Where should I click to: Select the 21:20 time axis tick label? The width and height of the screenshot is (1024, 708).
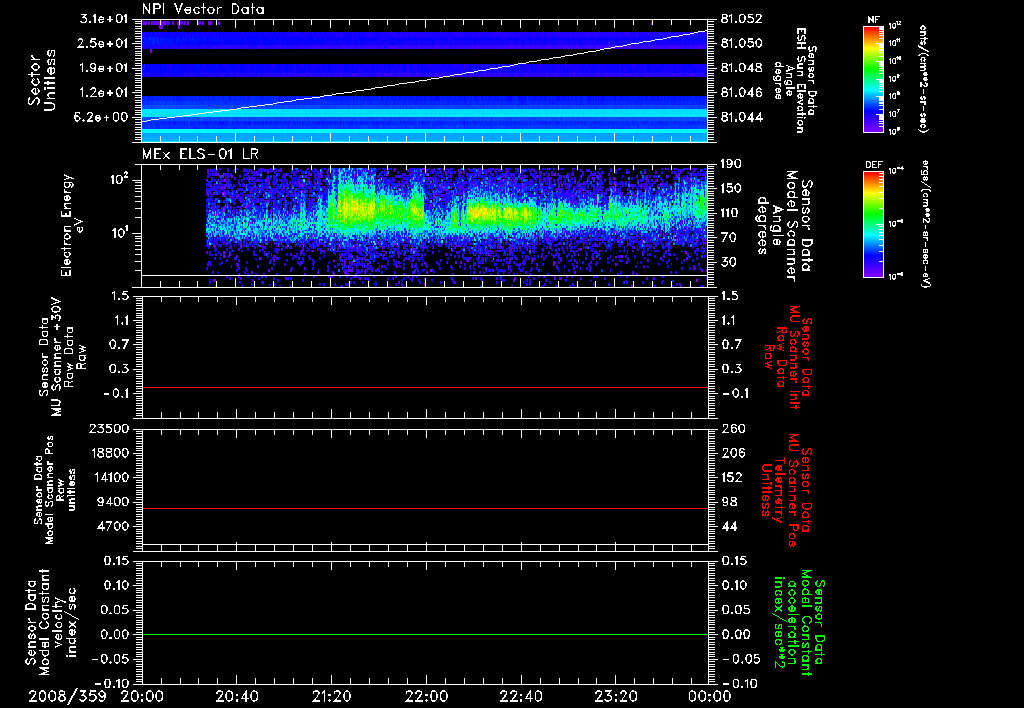(331, 696)
